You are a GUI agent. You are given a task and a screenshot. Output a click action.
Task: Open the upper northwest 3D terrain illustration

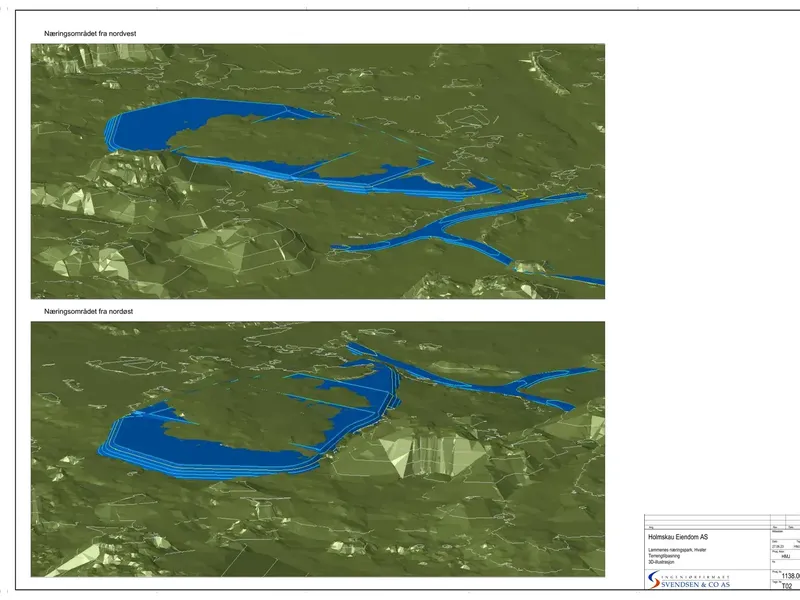(318, 171)
